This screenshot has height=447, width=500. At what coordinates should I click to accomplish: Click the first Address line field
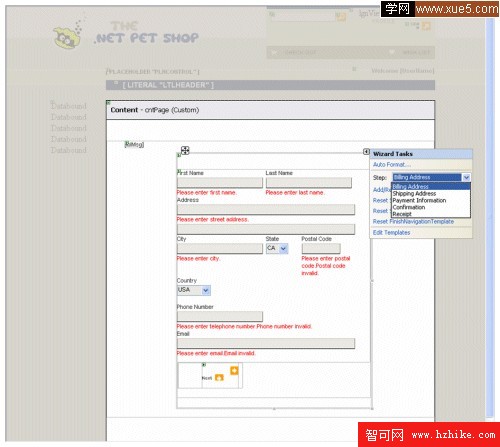point(266,209)
